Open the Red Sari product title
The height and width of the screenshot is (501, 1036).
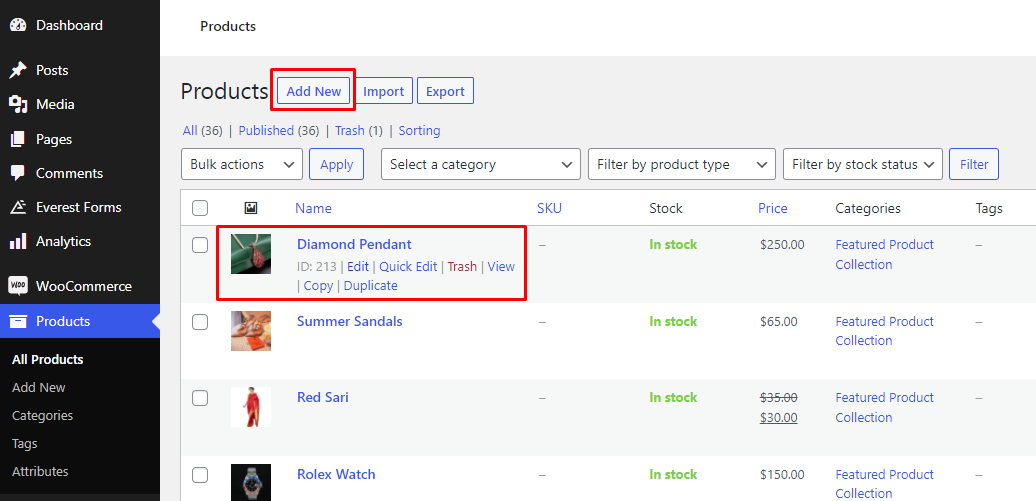coord(323,397)
